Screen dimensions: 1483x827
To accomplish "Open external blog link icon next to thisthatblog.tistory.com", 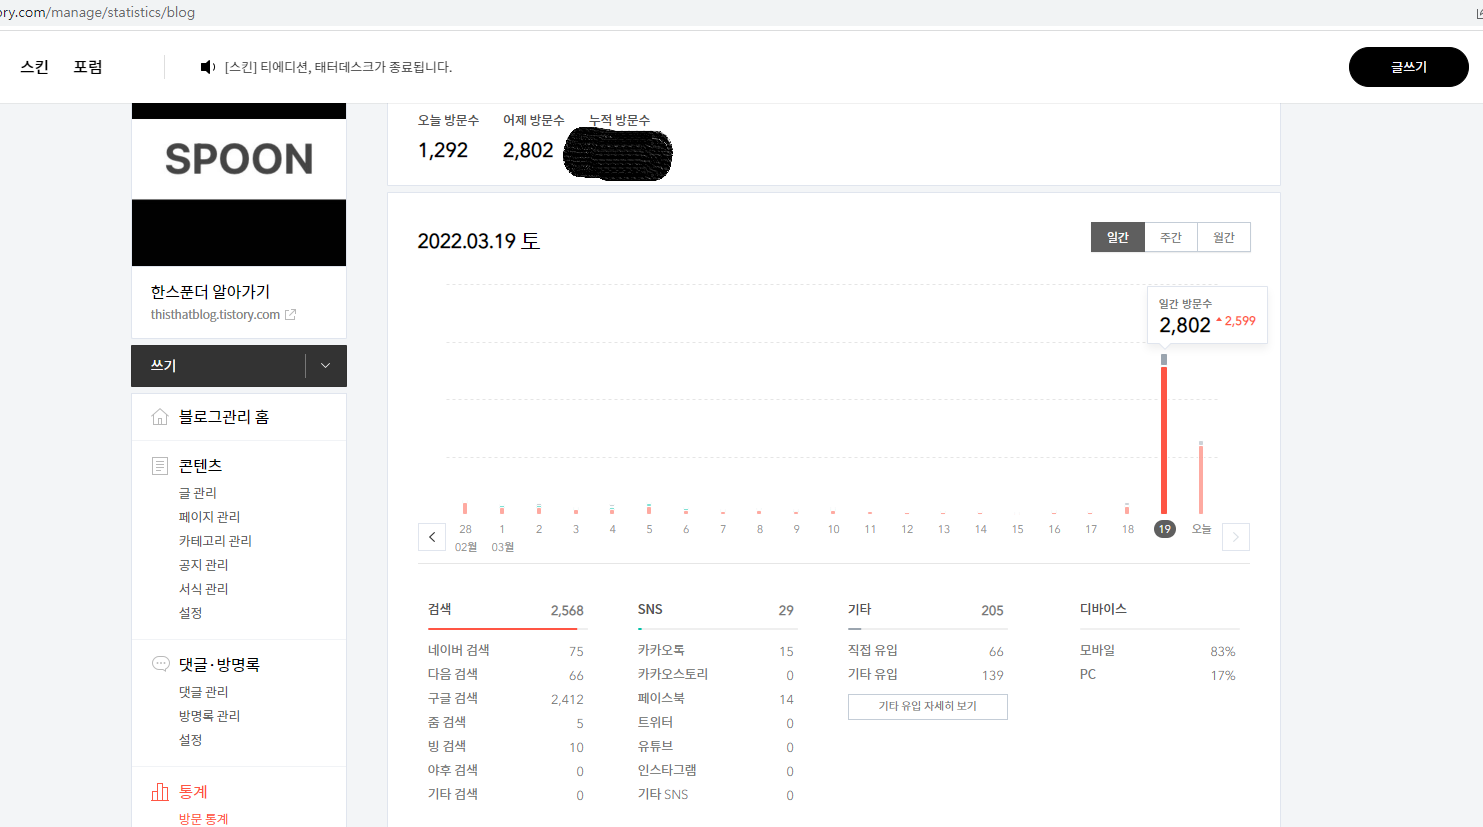I will coord(290,315).
